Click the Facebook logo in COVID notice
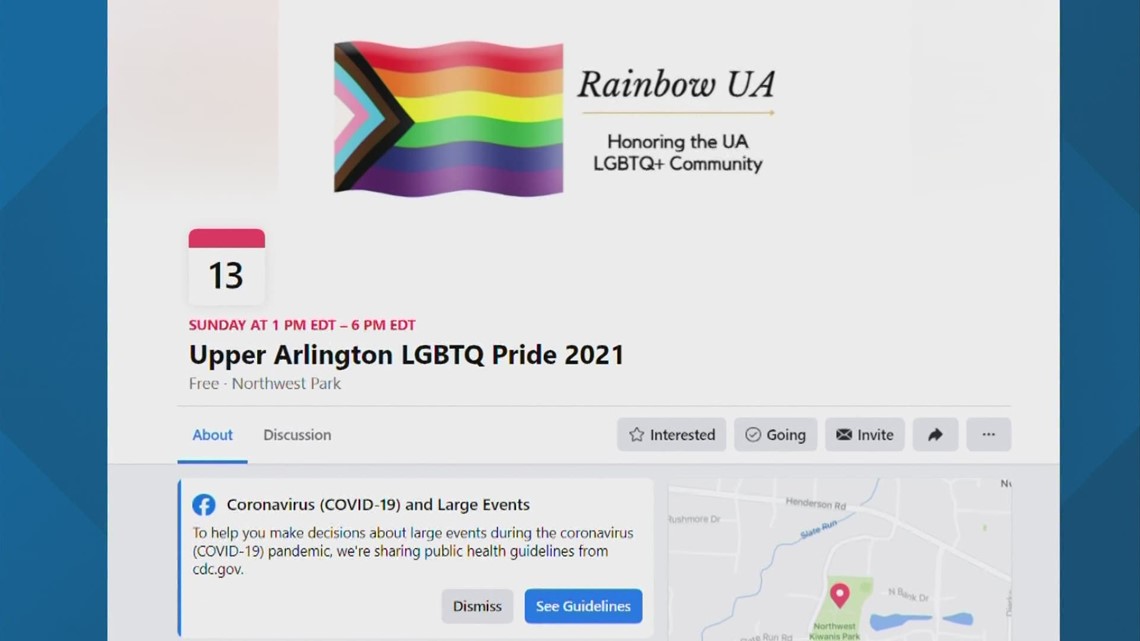Viewport: 1140px width, 641px height. click(x=204, y=504)
